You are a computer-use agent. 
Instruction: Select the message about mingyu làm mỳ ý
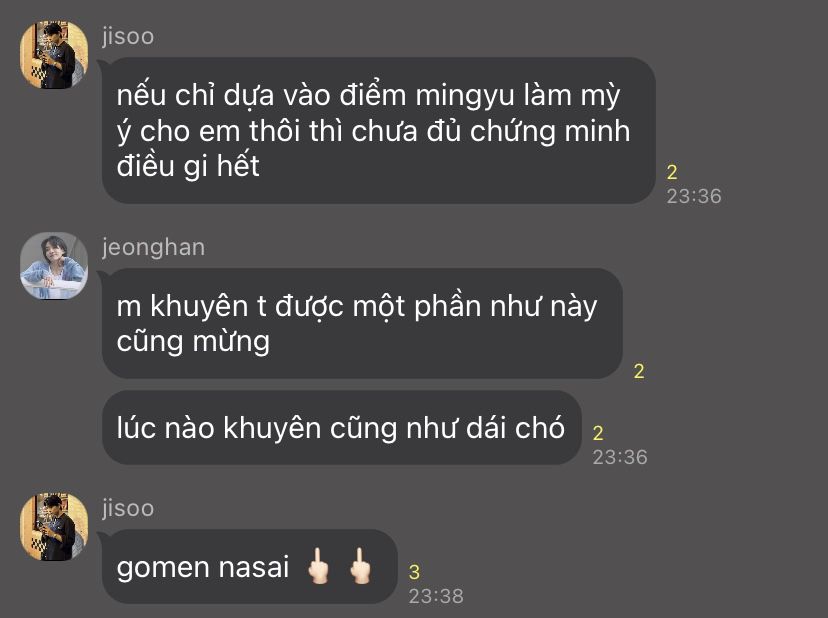[378, 130]
